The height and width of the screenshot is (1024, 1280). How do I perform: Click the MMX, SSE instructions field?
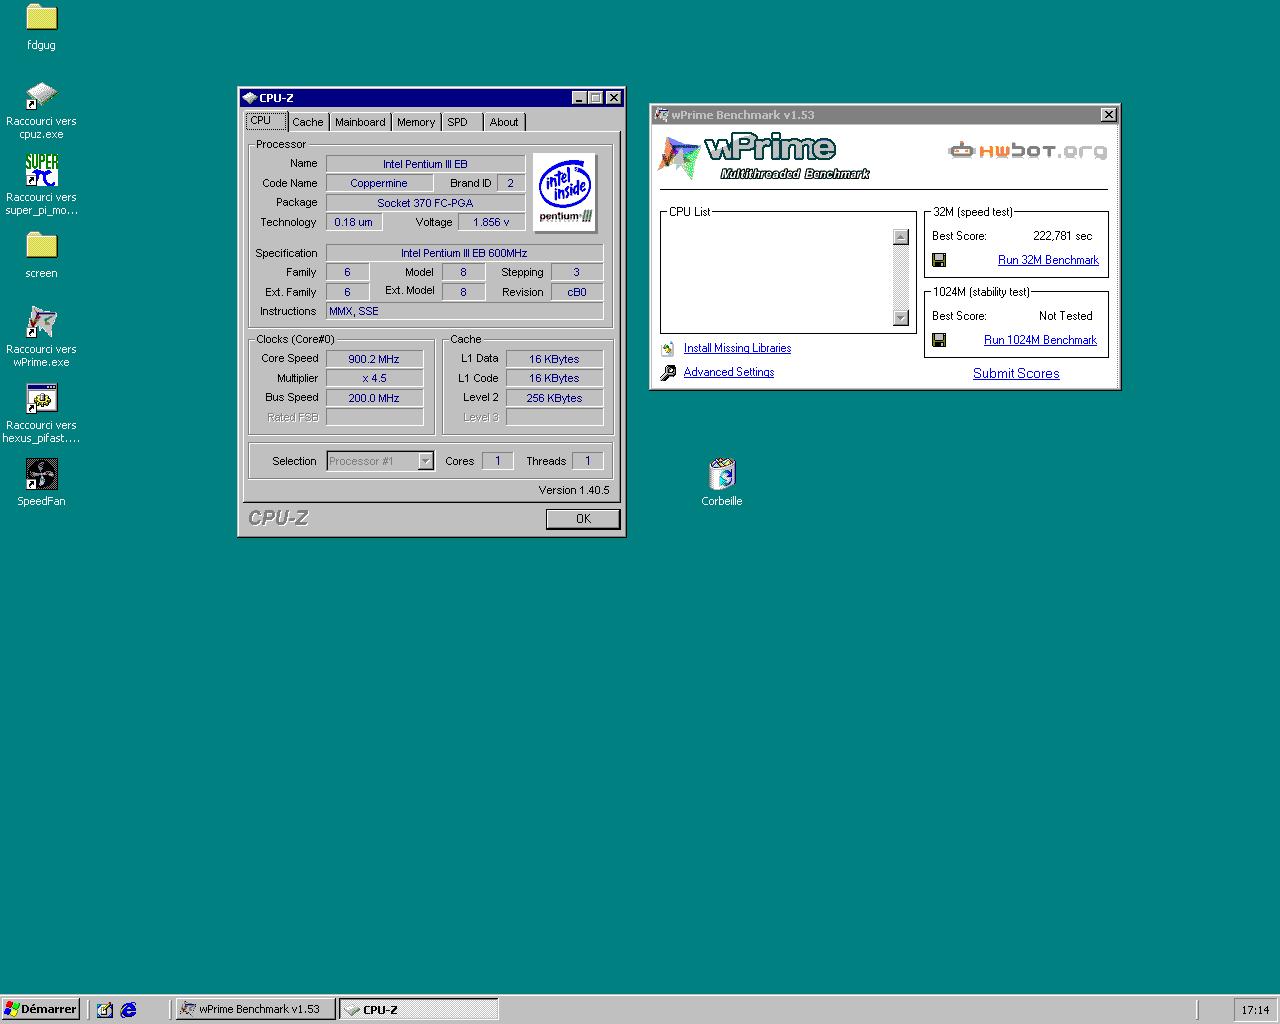coord(464,311)
